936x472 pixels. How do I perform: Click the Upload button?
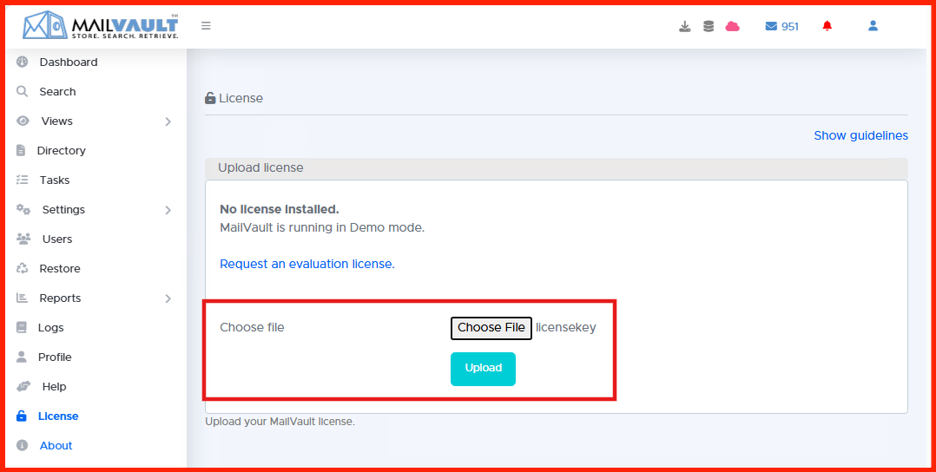[x=483, y=369]
